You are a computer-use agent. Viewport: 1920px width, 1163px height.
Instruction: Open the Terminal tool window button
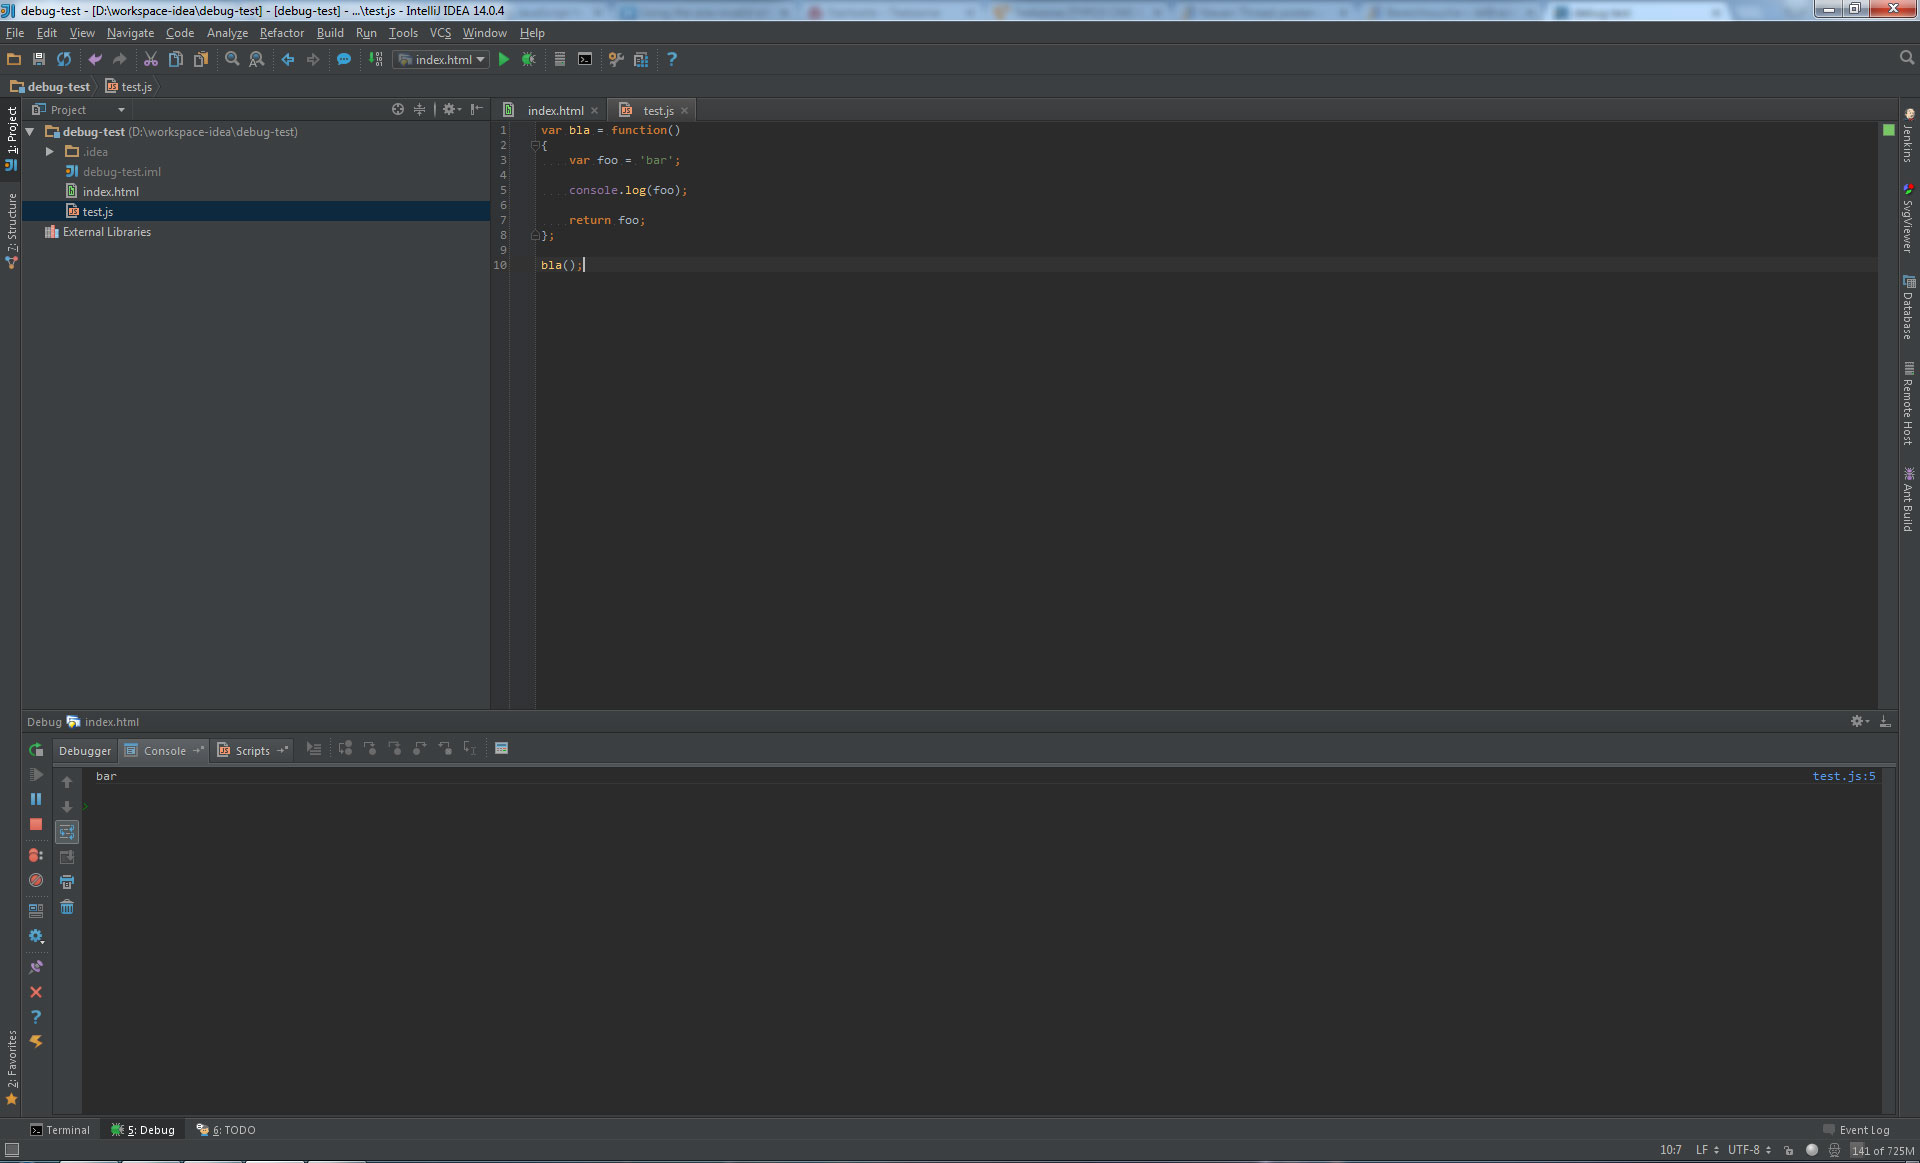click(x=60, y=1130)
